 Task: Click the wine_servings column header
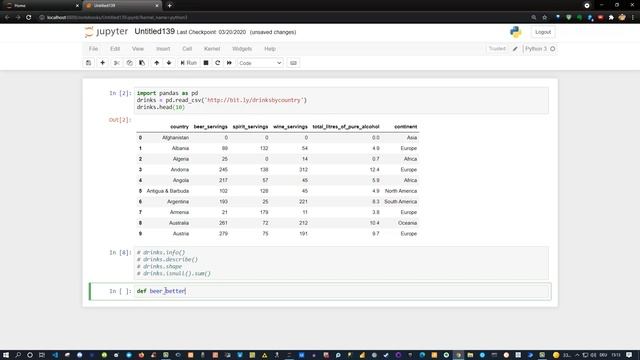290,127
